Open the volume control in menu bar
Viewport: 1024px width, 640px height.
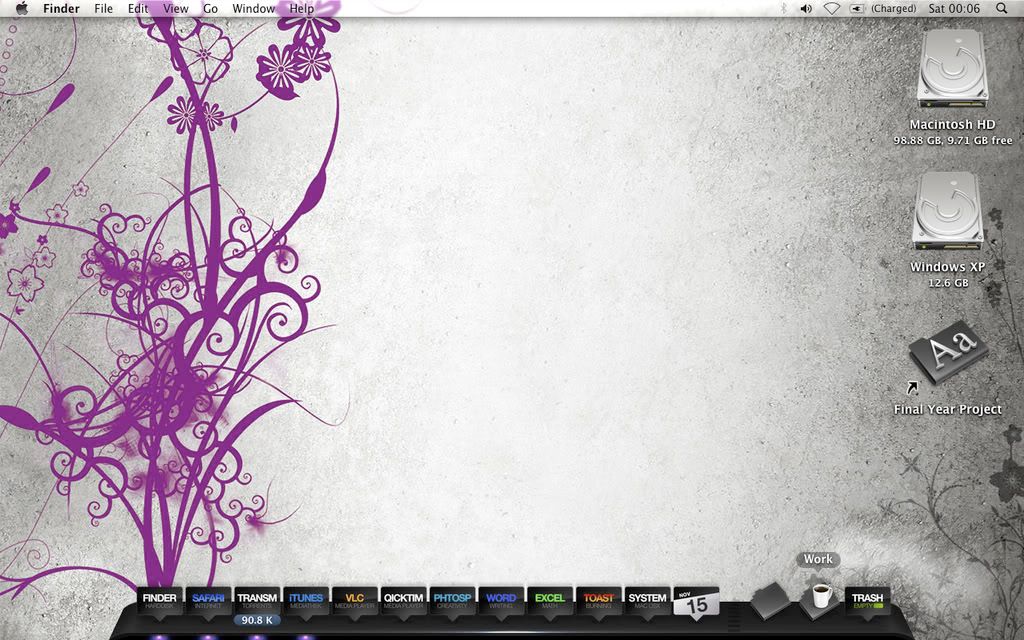coord(806,8)
